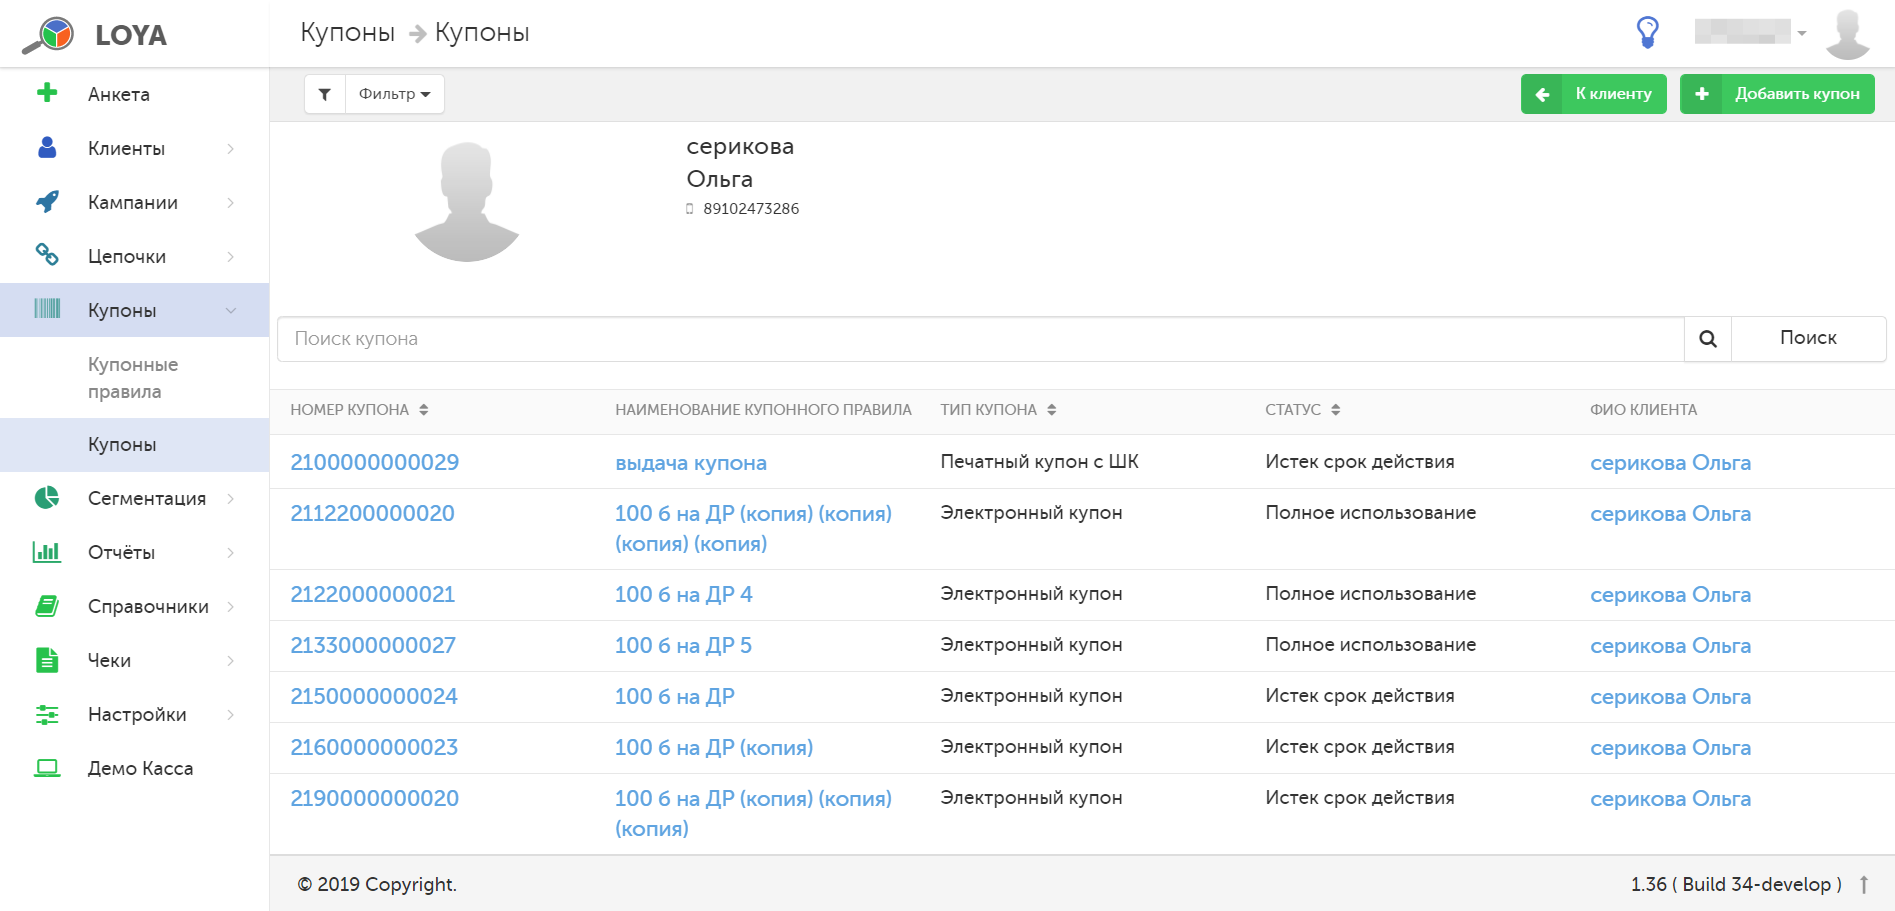The image size is (1895, 911).
Task: Click the first Купоны breadcrumb
Action: 347,32
